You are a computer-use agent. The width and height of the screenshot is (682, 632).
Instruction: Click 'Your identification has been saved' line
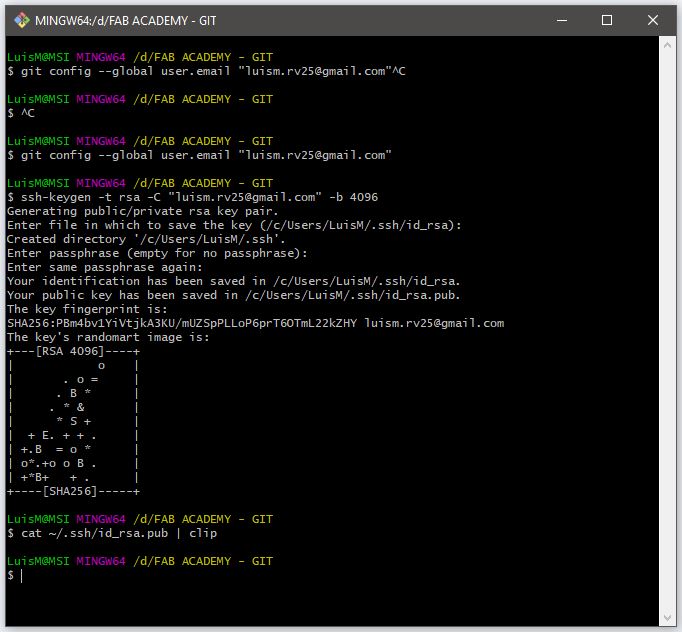pos(234,281)
